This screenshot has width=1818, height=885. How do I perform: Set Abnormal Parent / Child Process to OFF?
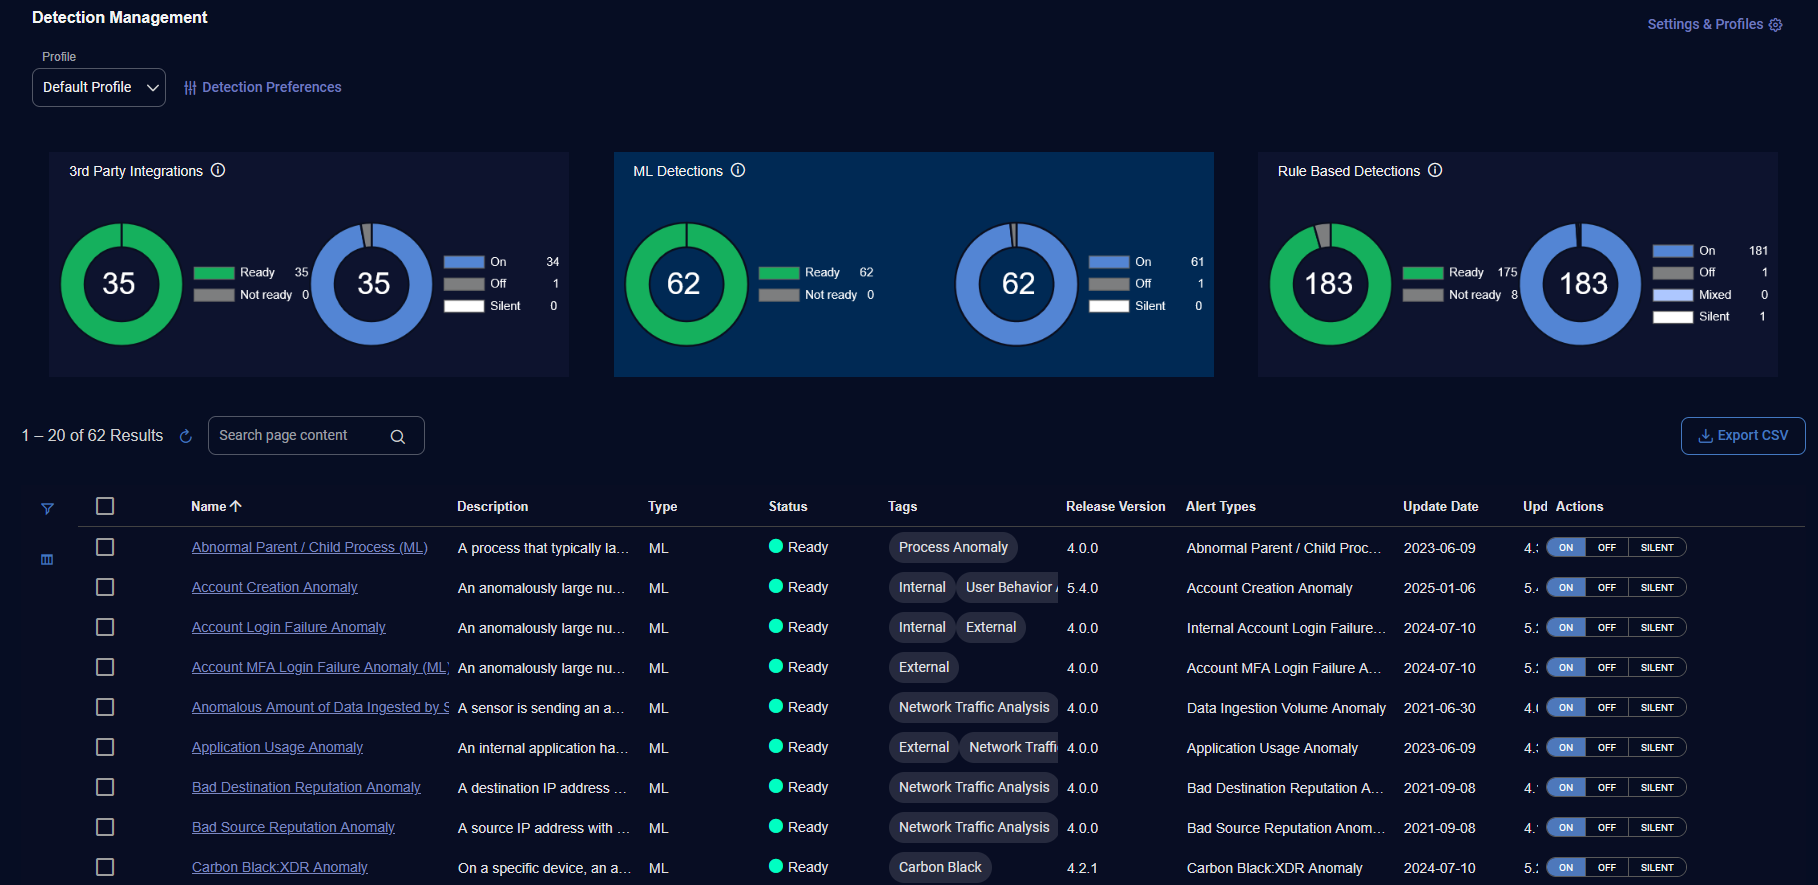point(1607,547)
